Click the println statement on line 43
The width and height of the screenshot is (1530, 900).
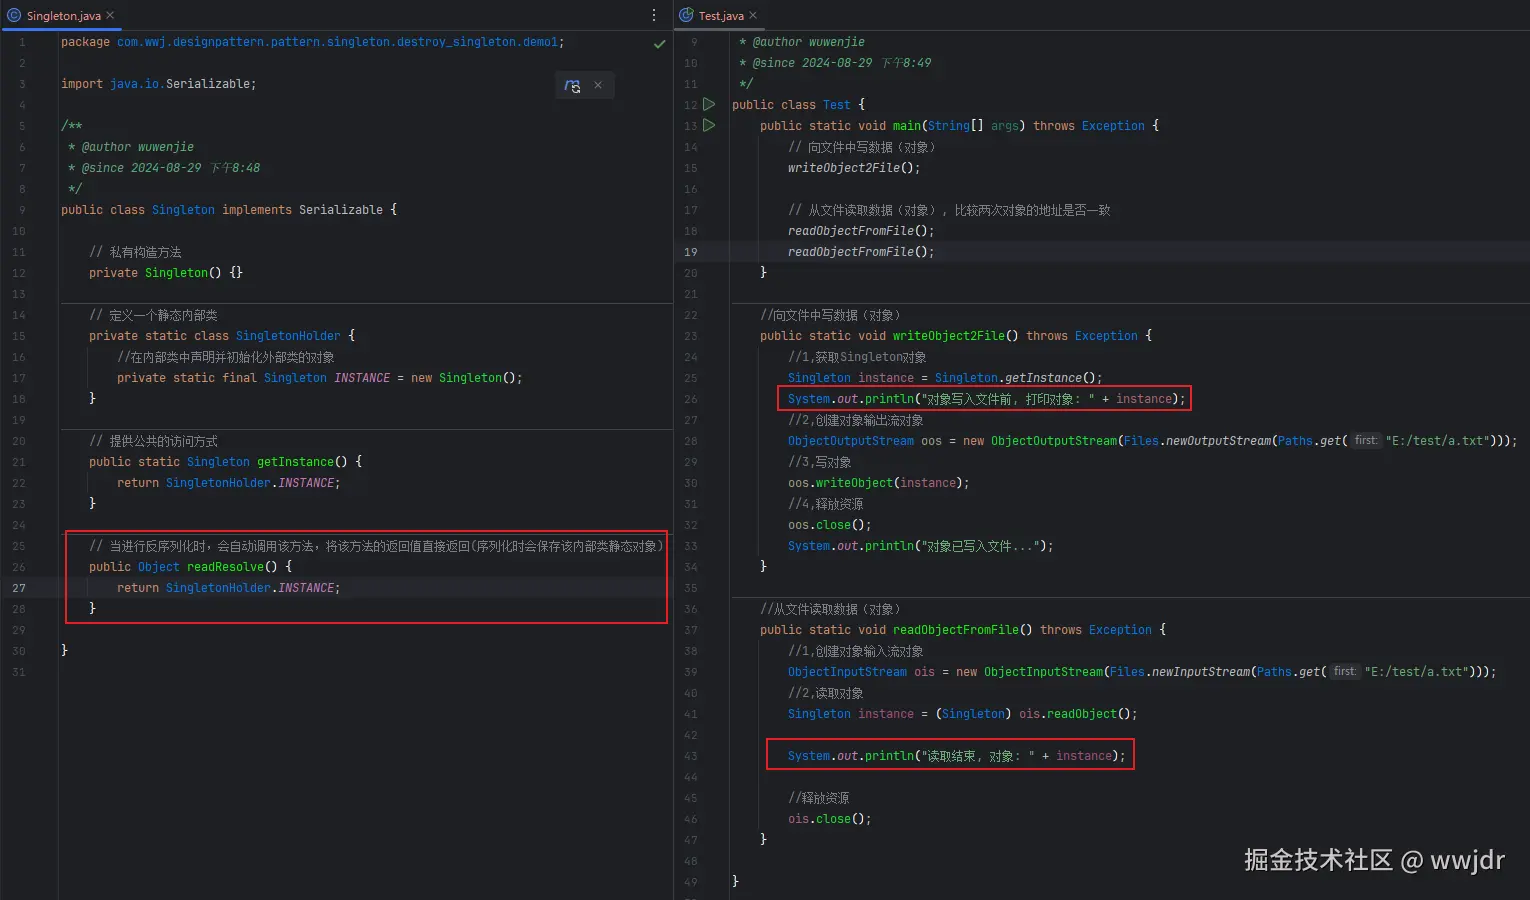tap(957, 756)
